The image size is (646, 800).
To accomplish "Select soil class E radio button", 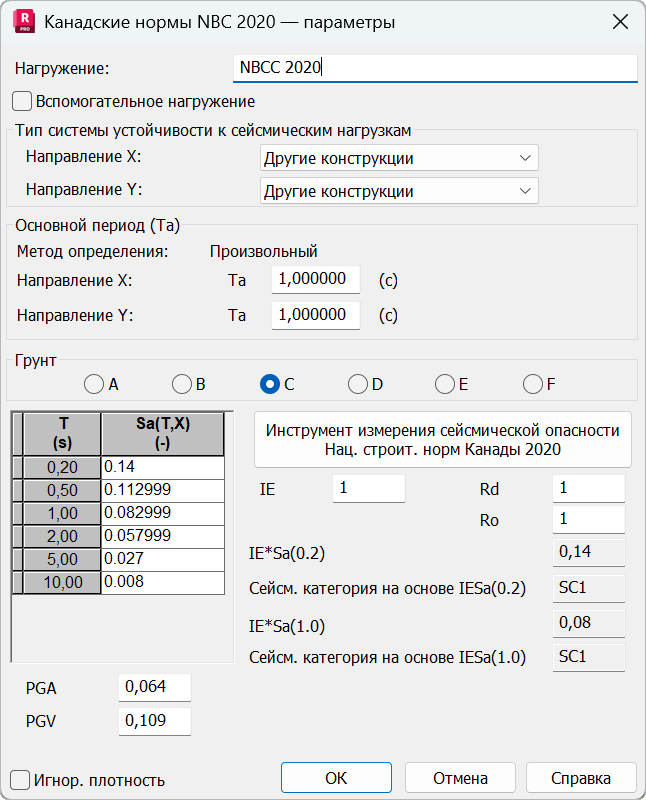I will tap(445, 384).
